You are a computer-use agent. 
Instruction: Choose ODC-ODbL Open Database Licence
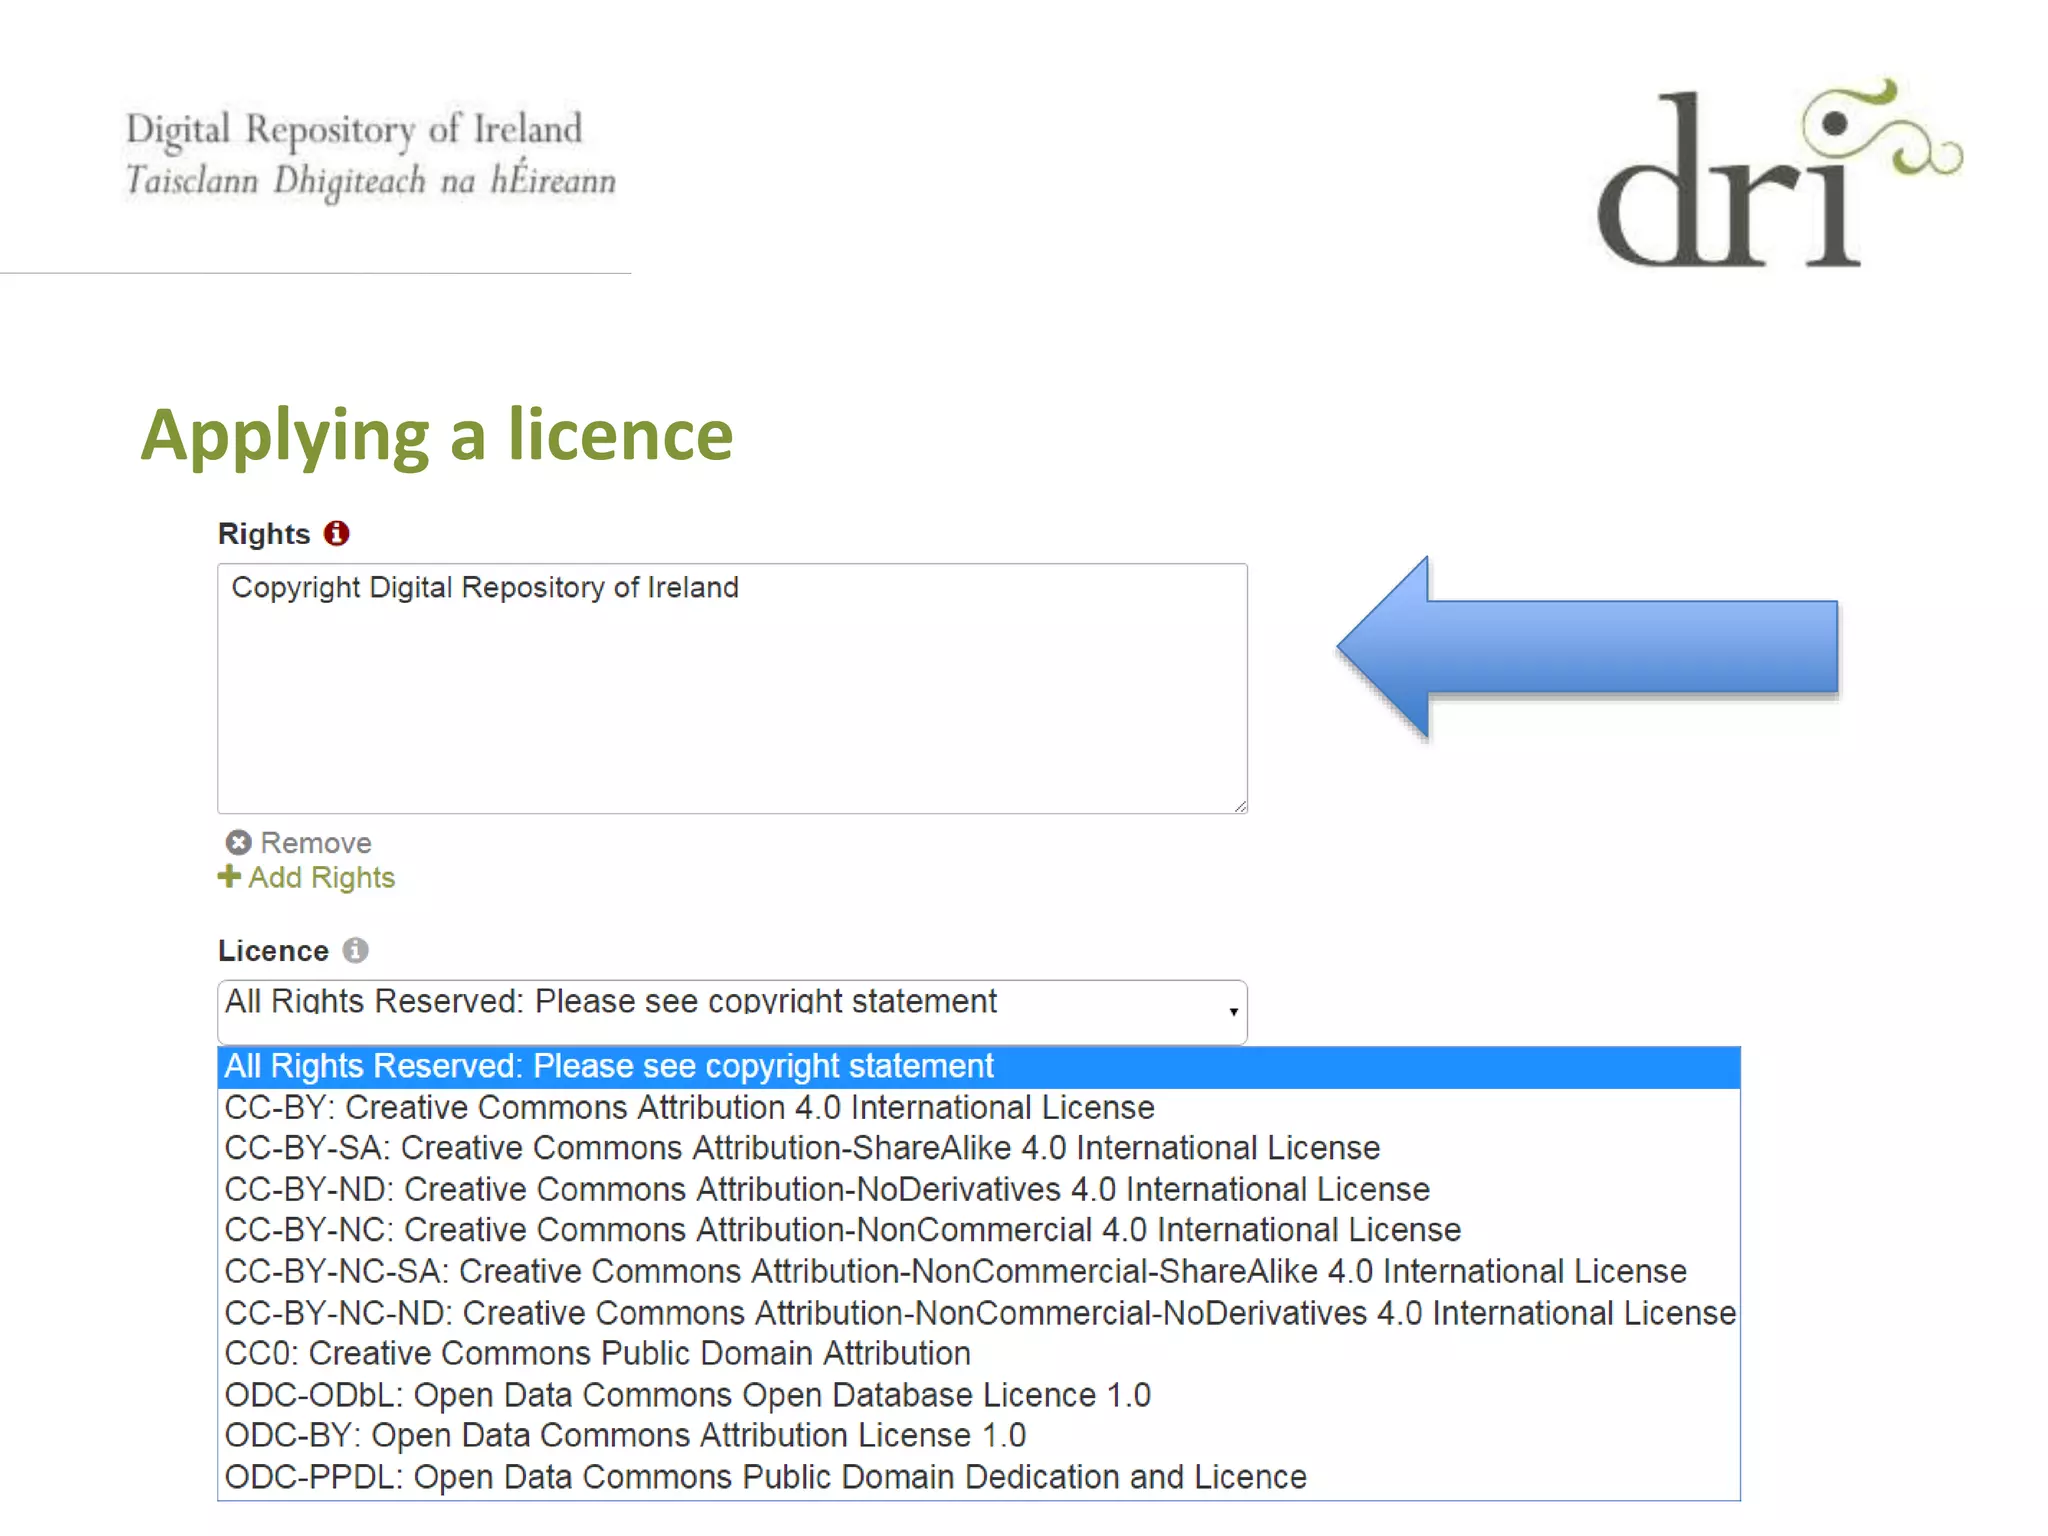(979, 1395)
